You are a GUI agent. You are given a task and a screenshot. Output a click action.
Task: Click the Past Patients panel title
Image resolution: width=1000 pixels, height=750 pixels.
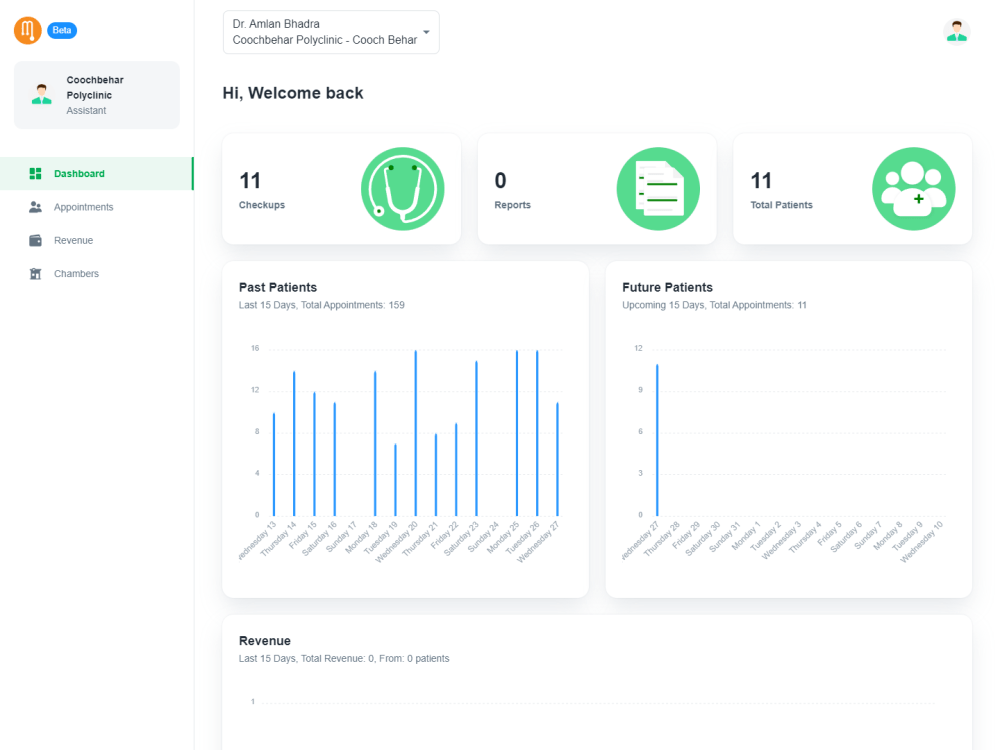[x=278, y=287]
